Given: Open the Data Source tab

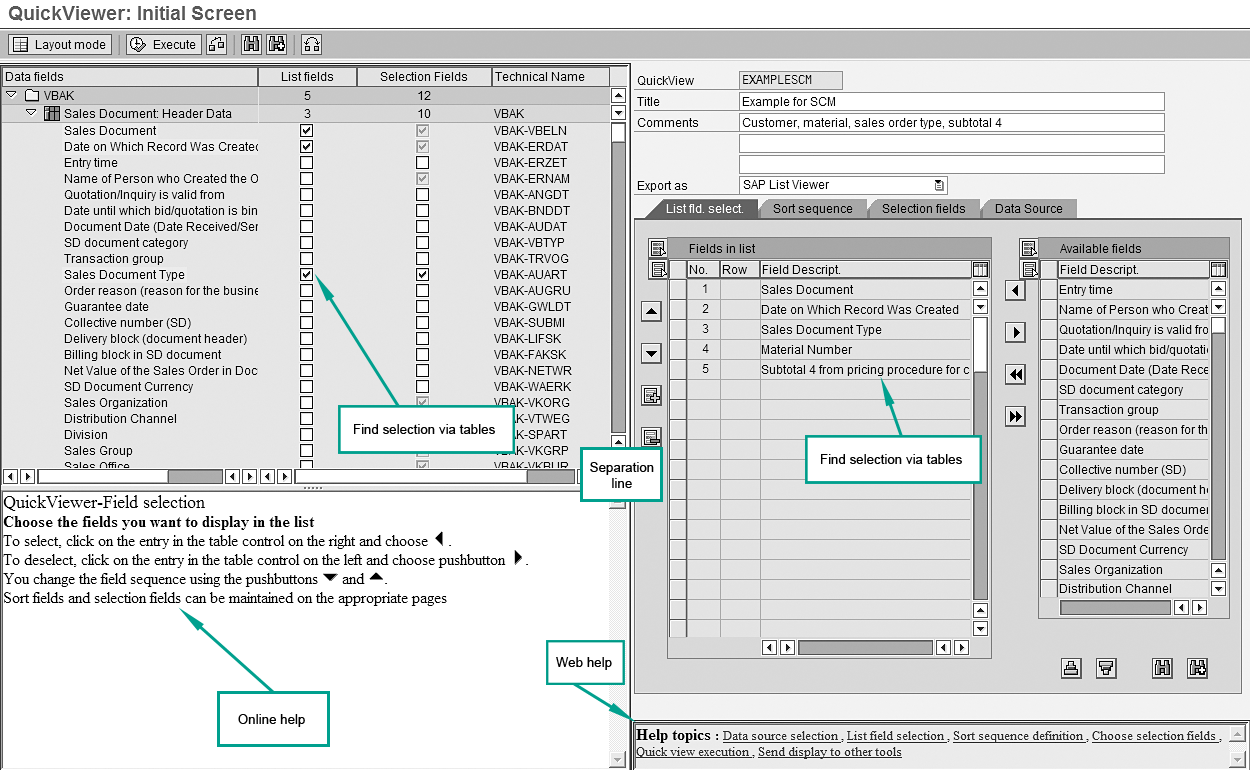Looking at the screenshot, I should (x=1028, y=208).
